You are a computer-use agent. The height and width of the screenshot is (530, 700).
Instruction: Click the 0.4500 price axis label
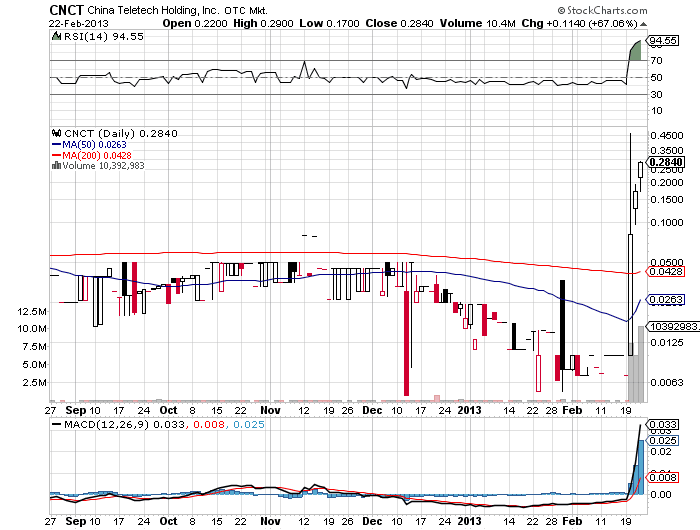pyautogui.click(x=667, y=135)
